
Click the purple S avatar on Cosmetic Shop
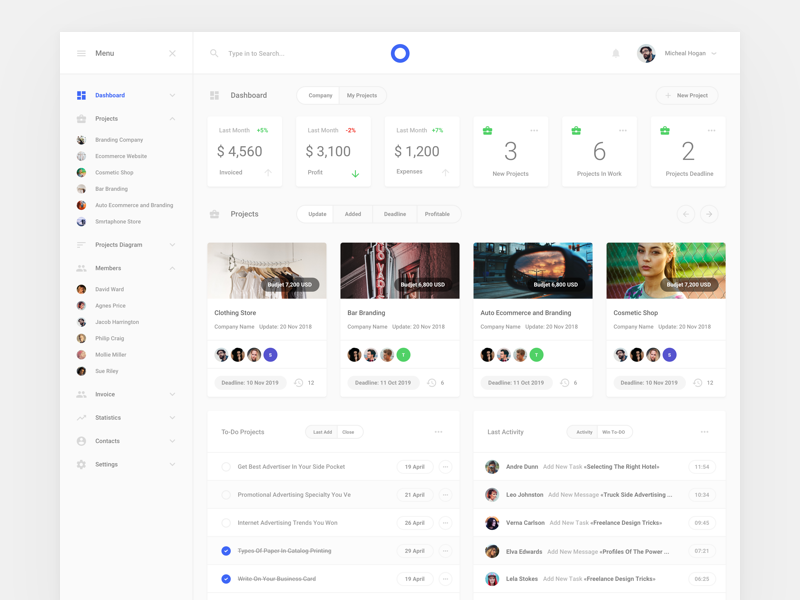coord(669,355)
